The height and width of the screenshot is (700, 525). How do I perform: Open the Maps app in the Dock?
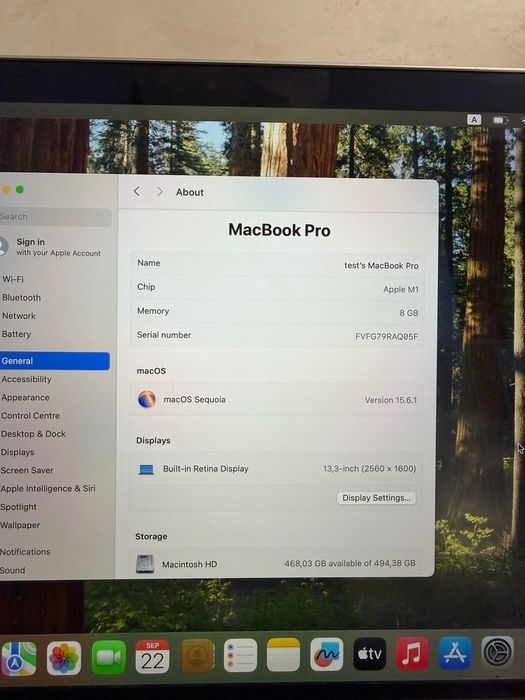point(18,658)
